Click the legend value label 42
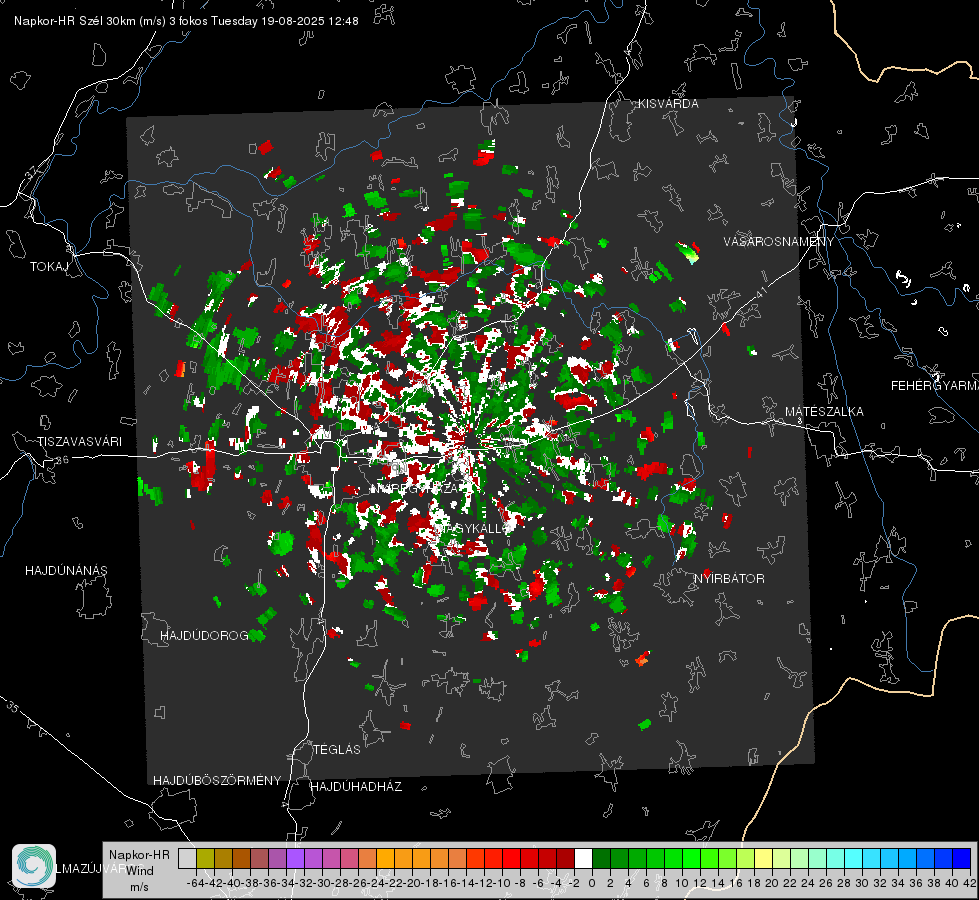Screen dimensions: 979x900 (x=969, y=884)
